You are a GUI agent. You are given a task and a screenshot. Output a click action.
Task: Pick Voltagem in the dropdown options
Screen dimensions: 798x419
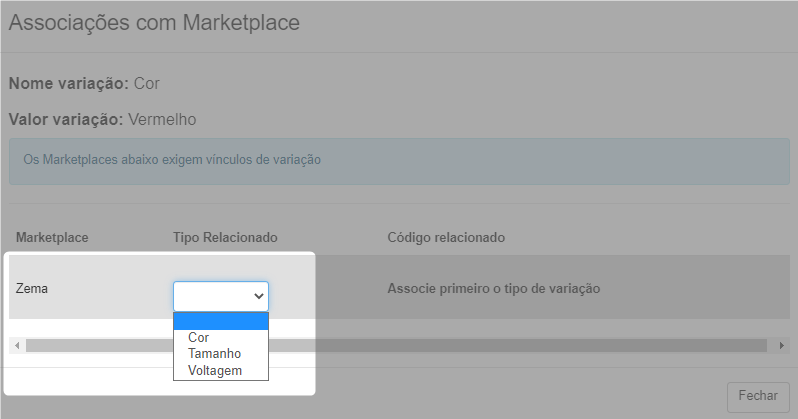(215, 370)
